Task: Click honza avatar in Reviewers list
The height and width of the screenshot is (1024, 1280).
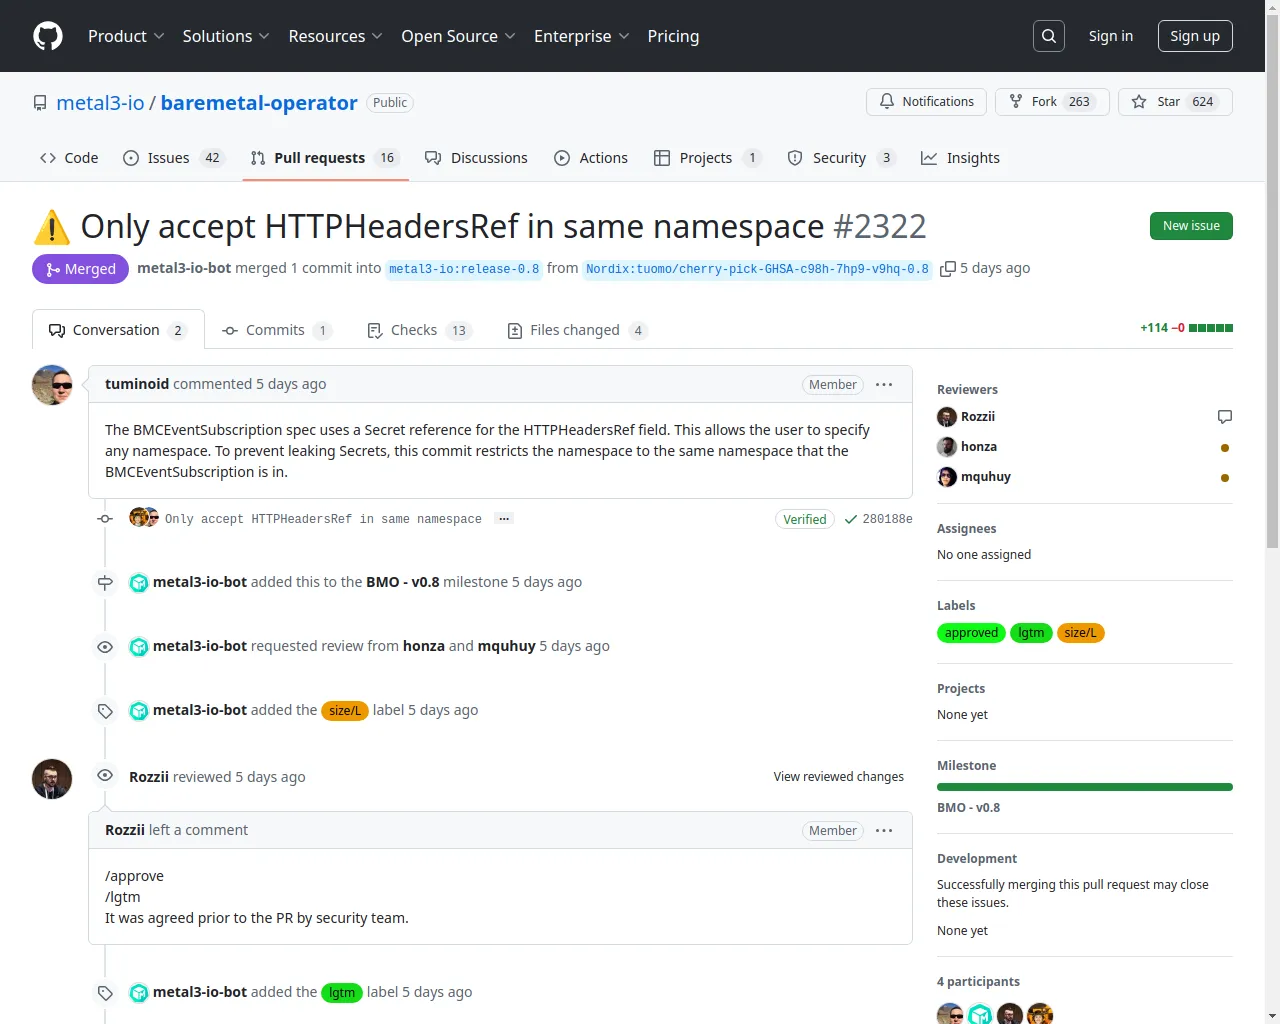Action: (947, 447)
